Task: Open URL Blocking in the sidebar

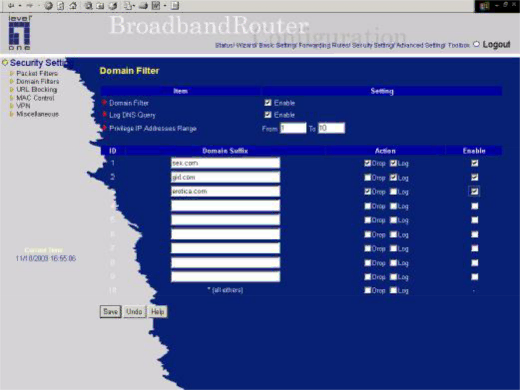Action: 37,89
